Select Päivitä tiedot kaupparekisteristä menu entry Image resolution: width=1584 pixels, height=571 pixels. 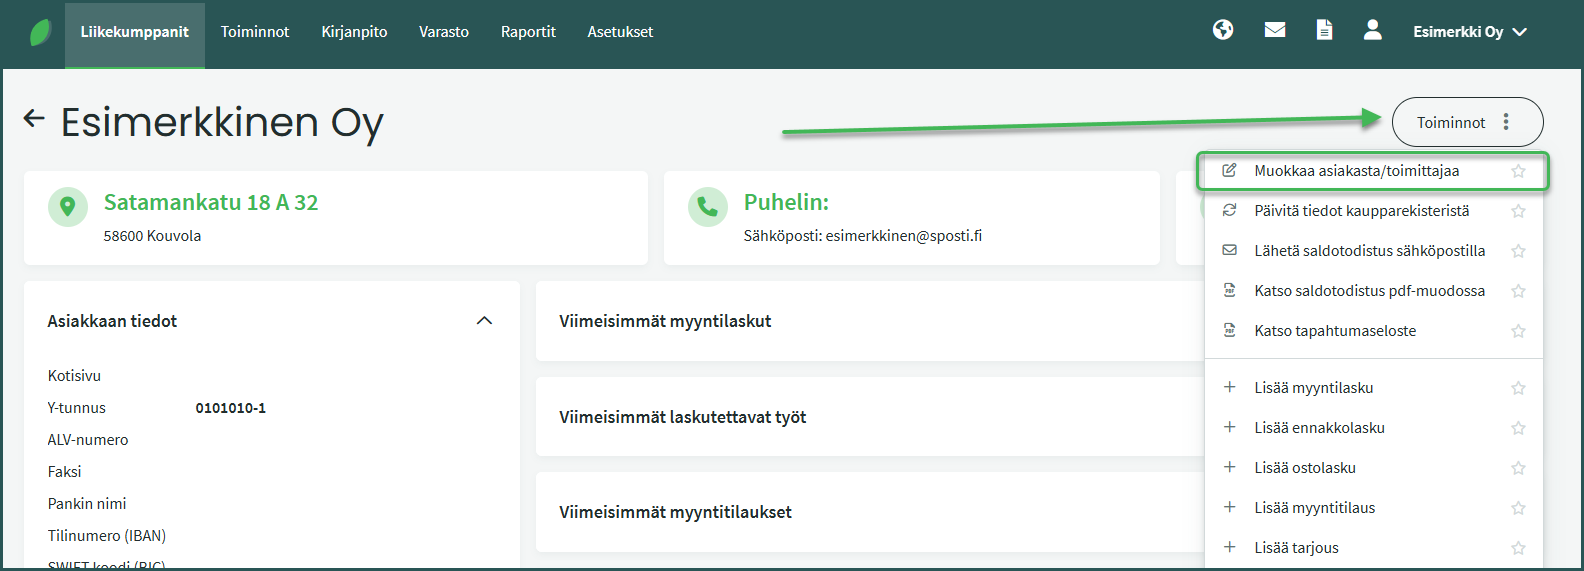pyautogui.click(x=1361, y=211)
